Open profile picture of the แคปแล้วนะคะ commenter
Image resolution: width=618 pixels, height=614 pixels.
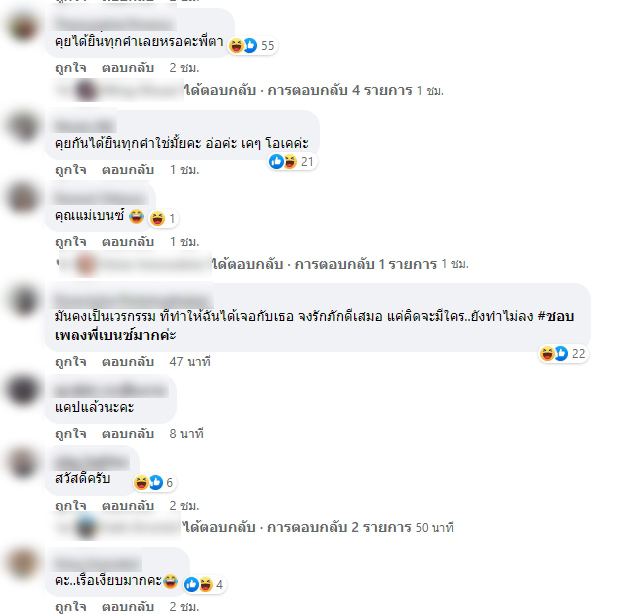(22, 390)
